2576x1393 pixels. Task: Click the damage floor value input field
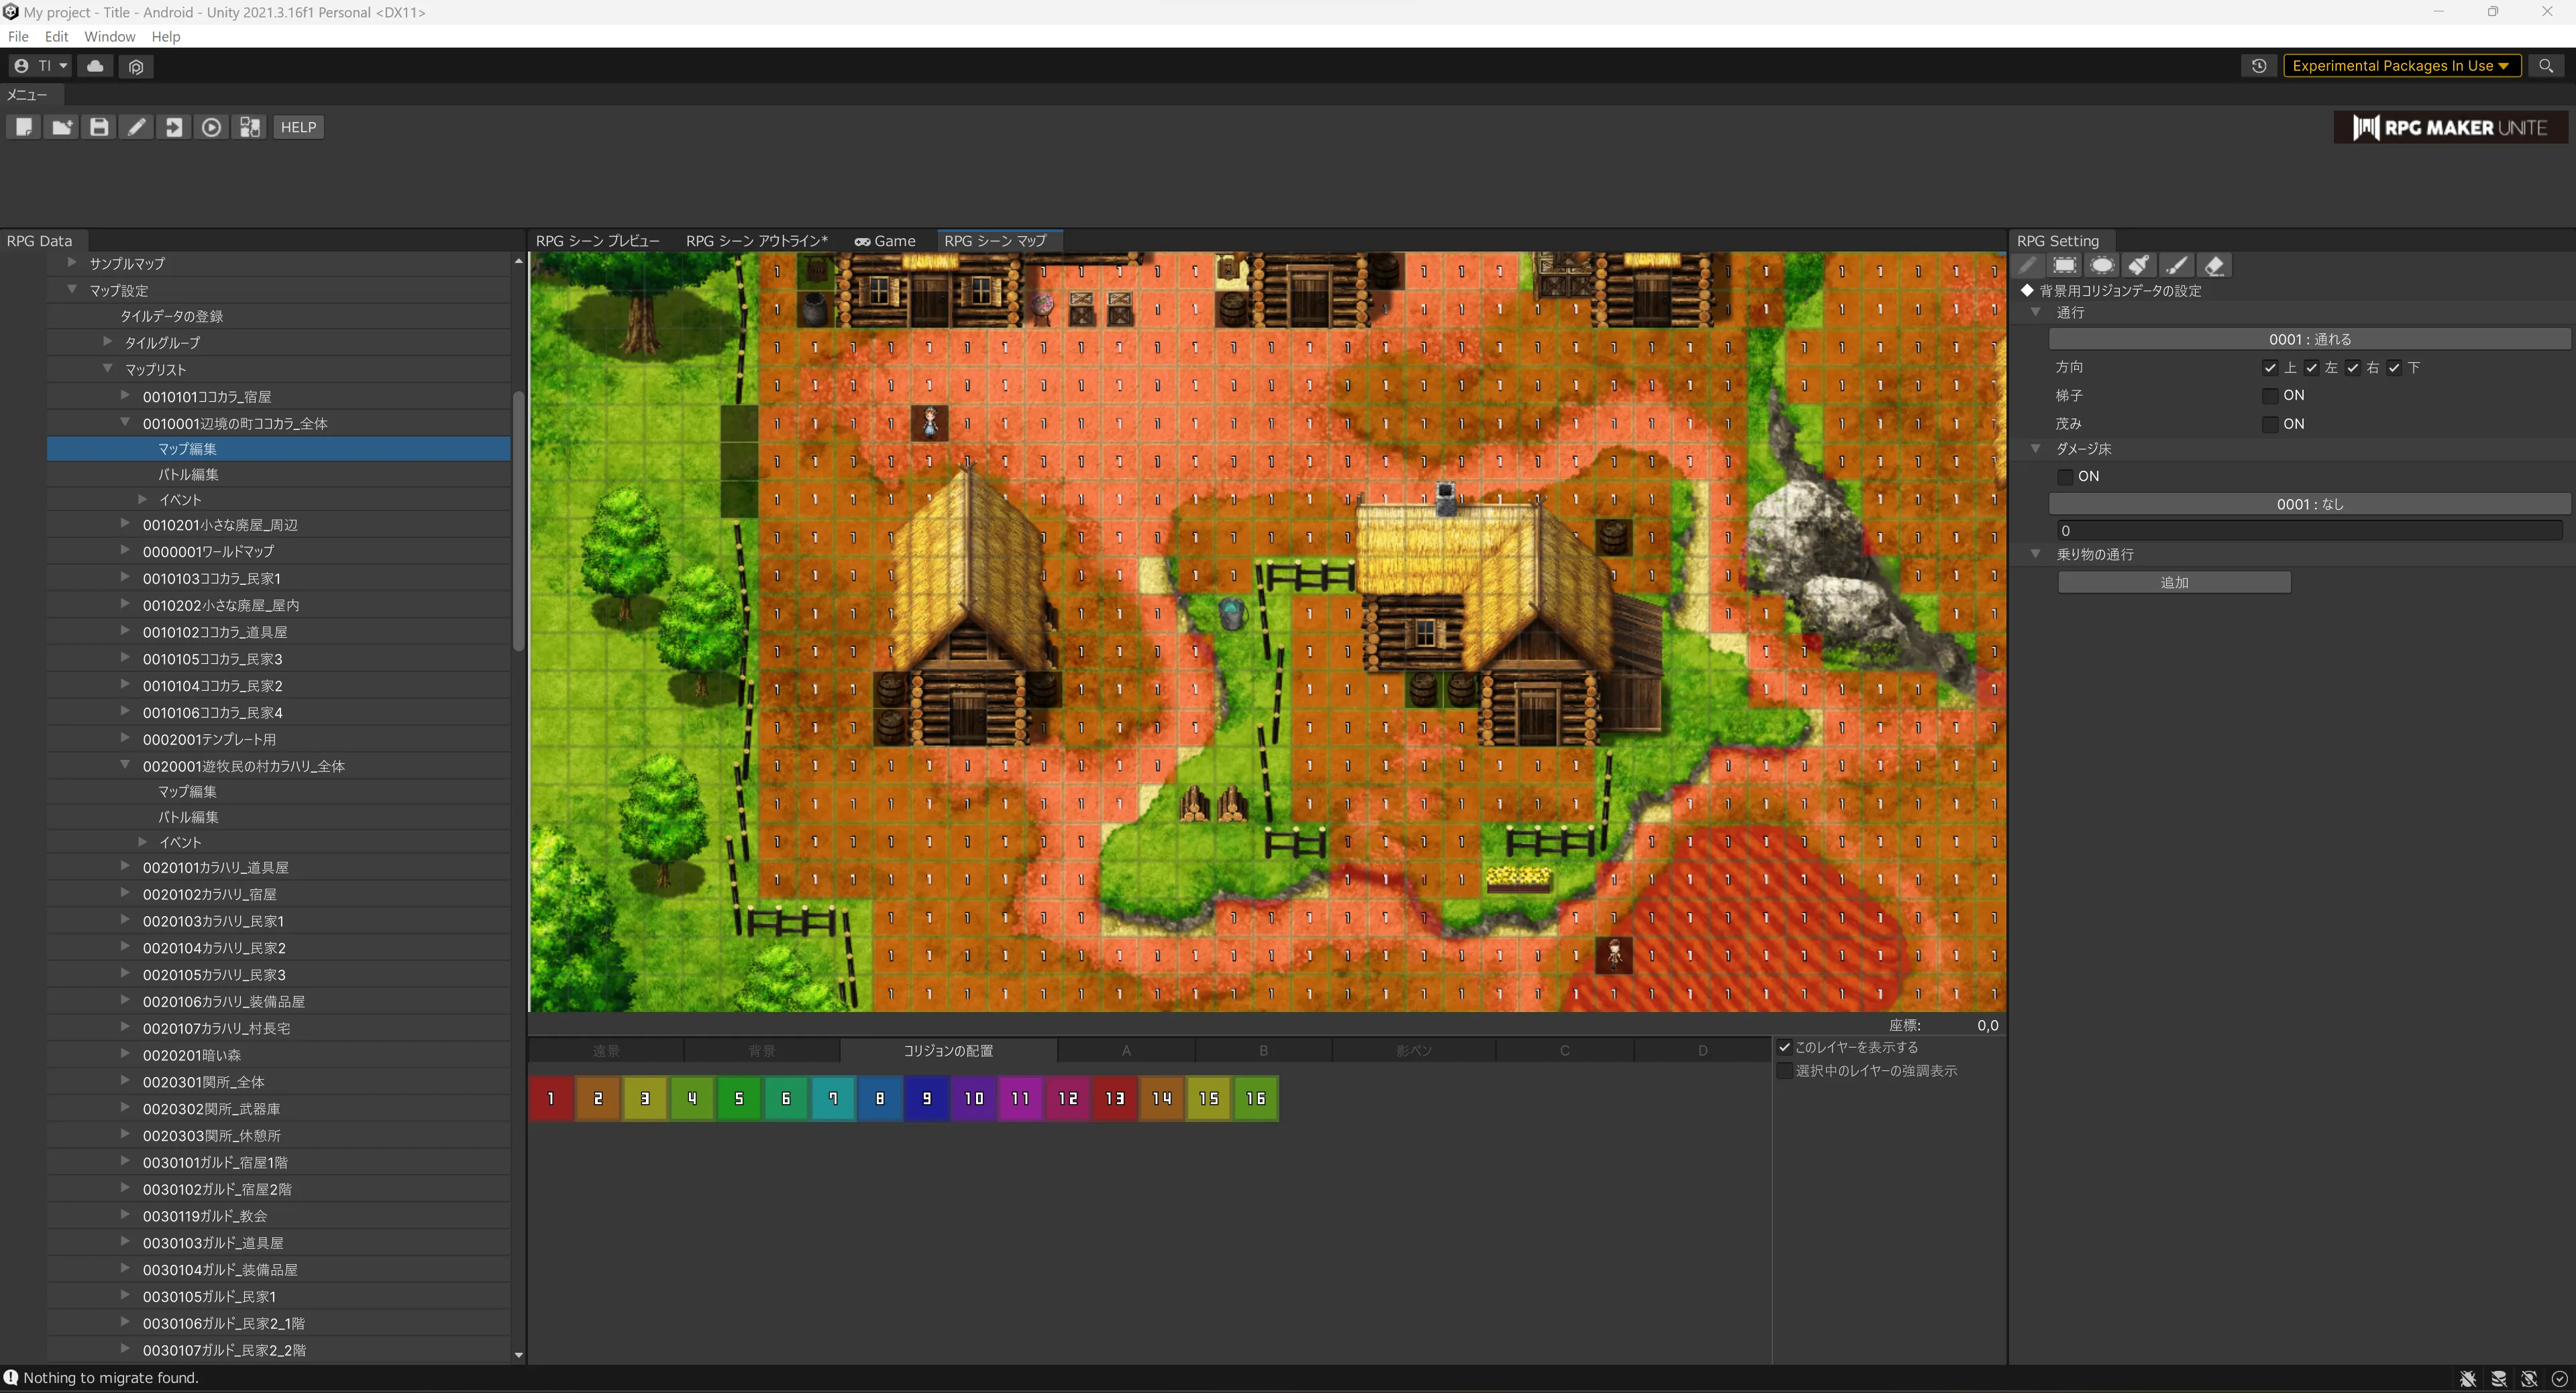[2309, 531]
